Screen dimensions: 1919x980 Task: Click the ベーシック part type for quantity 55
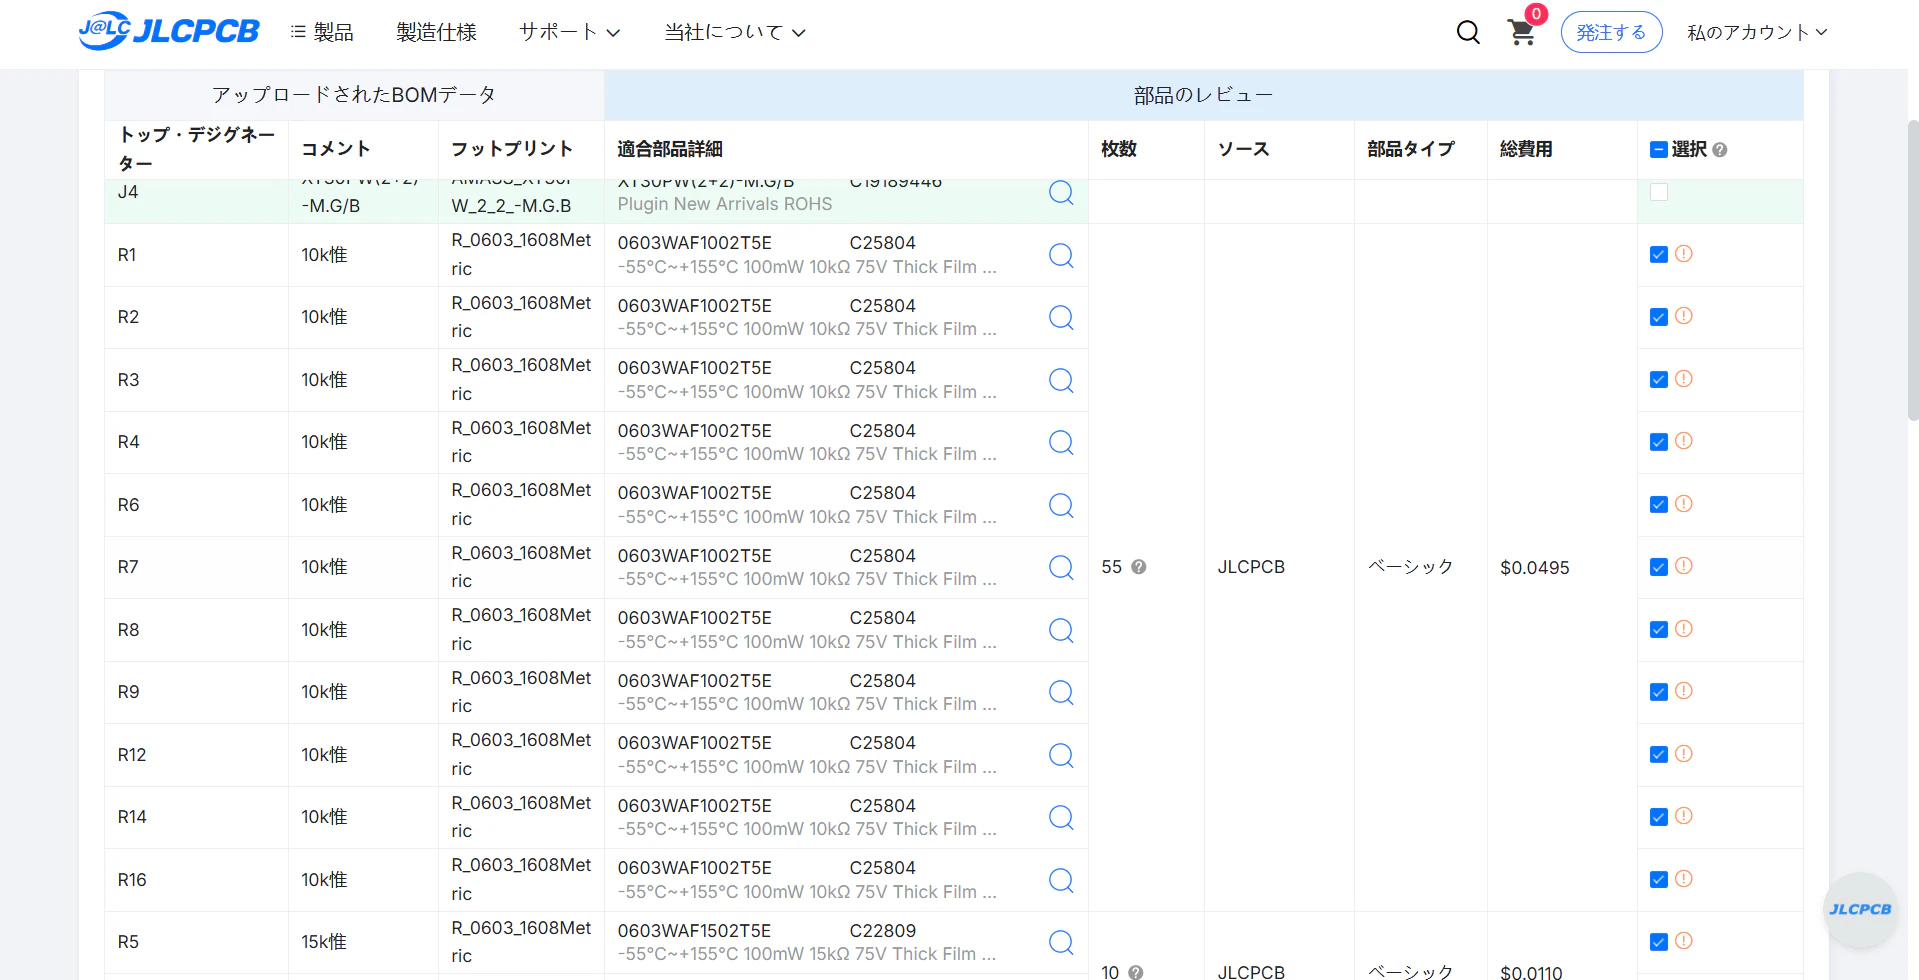click(1410, 567)
